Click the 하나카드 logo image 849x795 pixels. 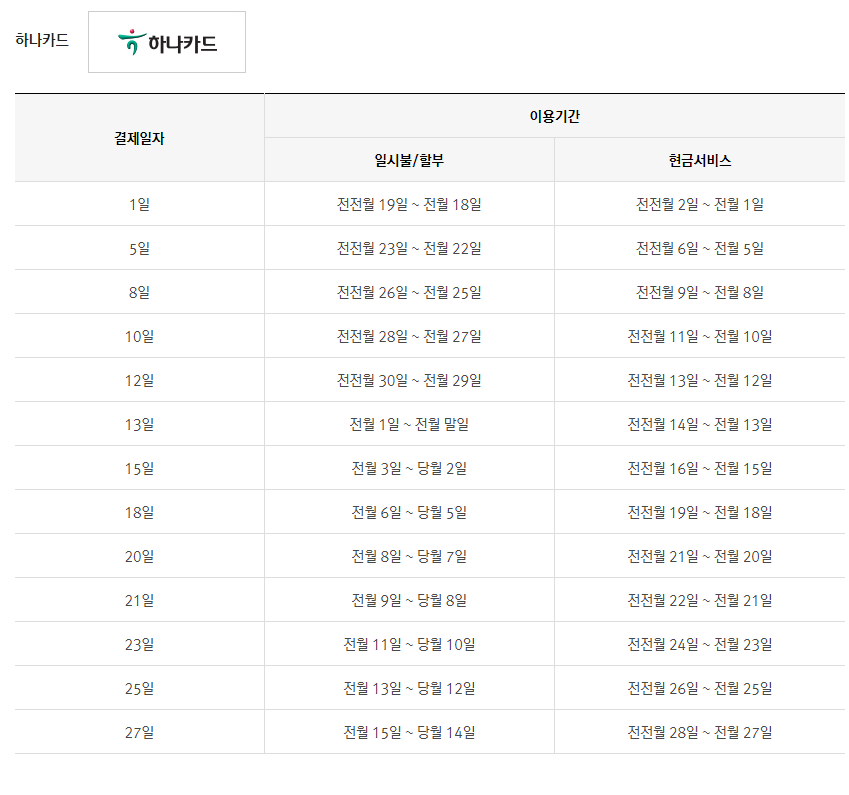point(167,42)
